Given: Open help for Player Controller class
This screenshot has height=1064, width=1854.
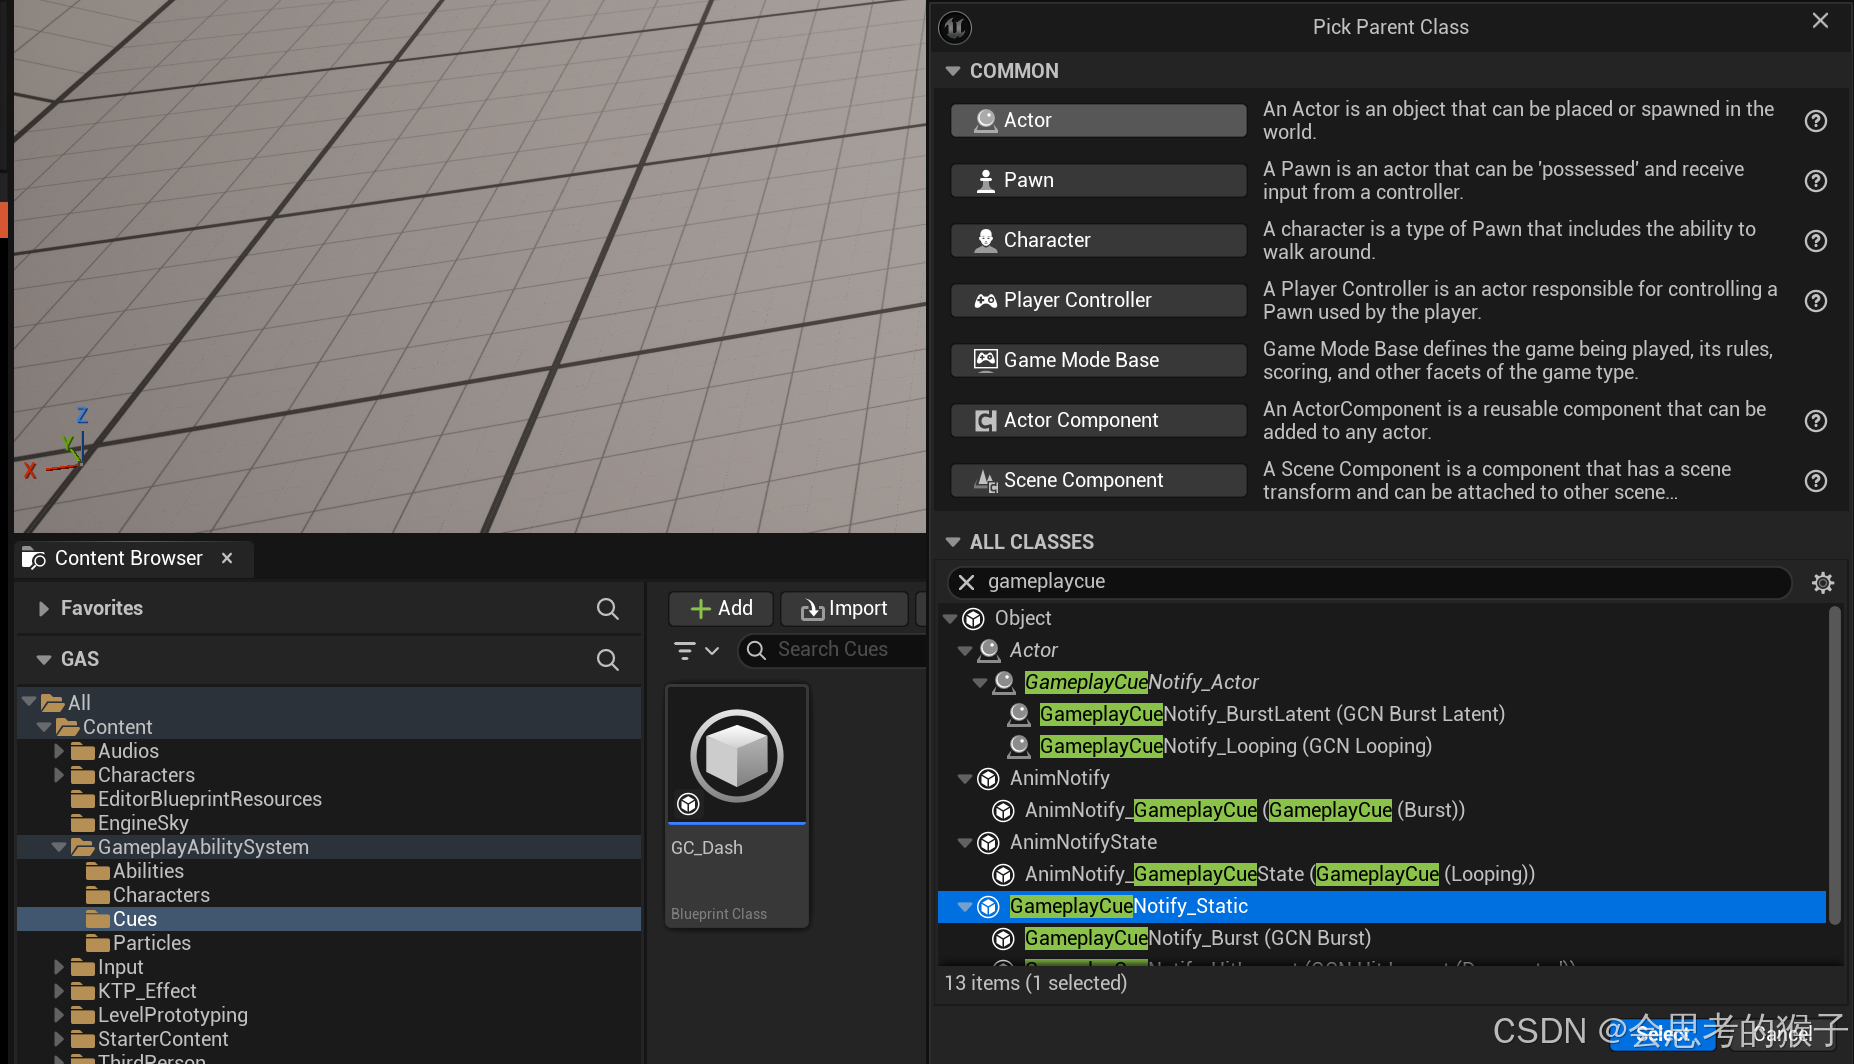Looking at the screenshot, I should [x=1816, y=301].
